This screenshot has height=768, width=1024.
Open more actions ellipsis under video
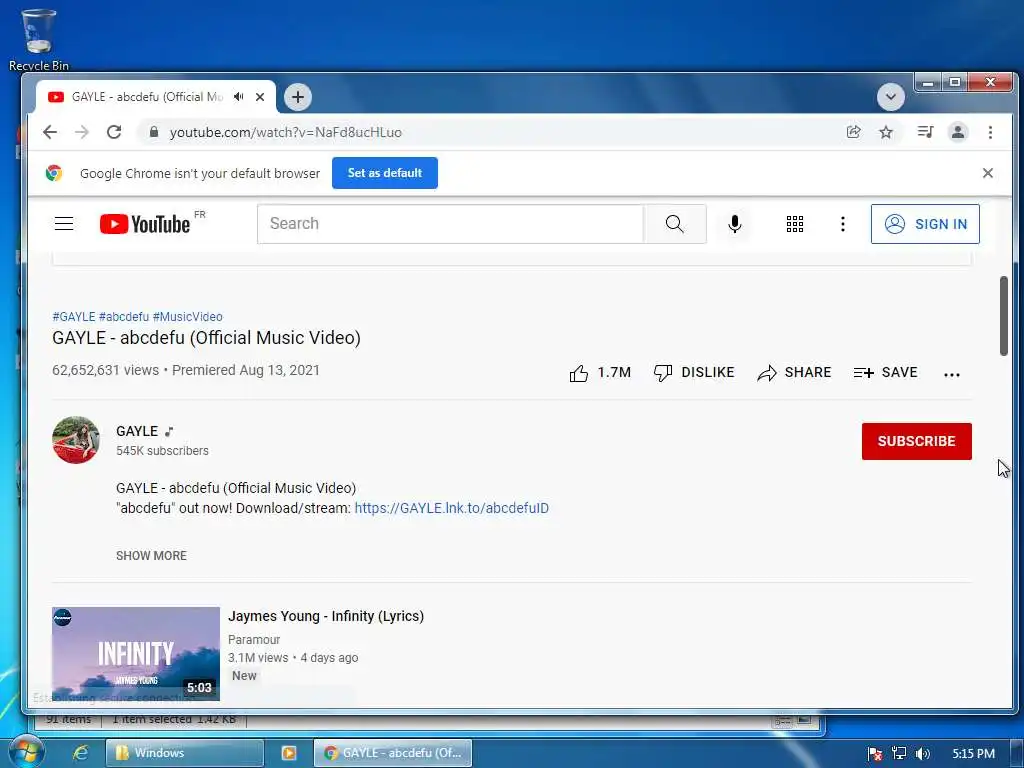[x=952, y=374]
